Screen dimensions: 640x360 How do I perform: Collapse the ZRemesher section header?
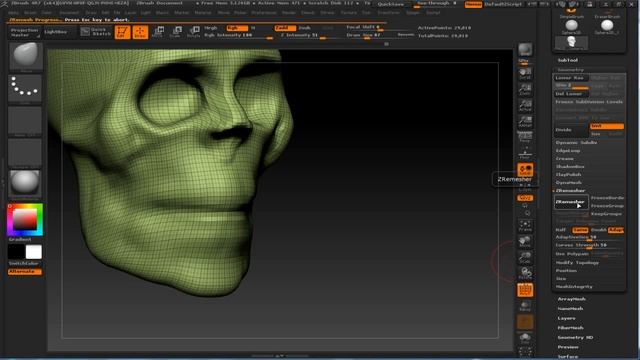coord(570,191)
